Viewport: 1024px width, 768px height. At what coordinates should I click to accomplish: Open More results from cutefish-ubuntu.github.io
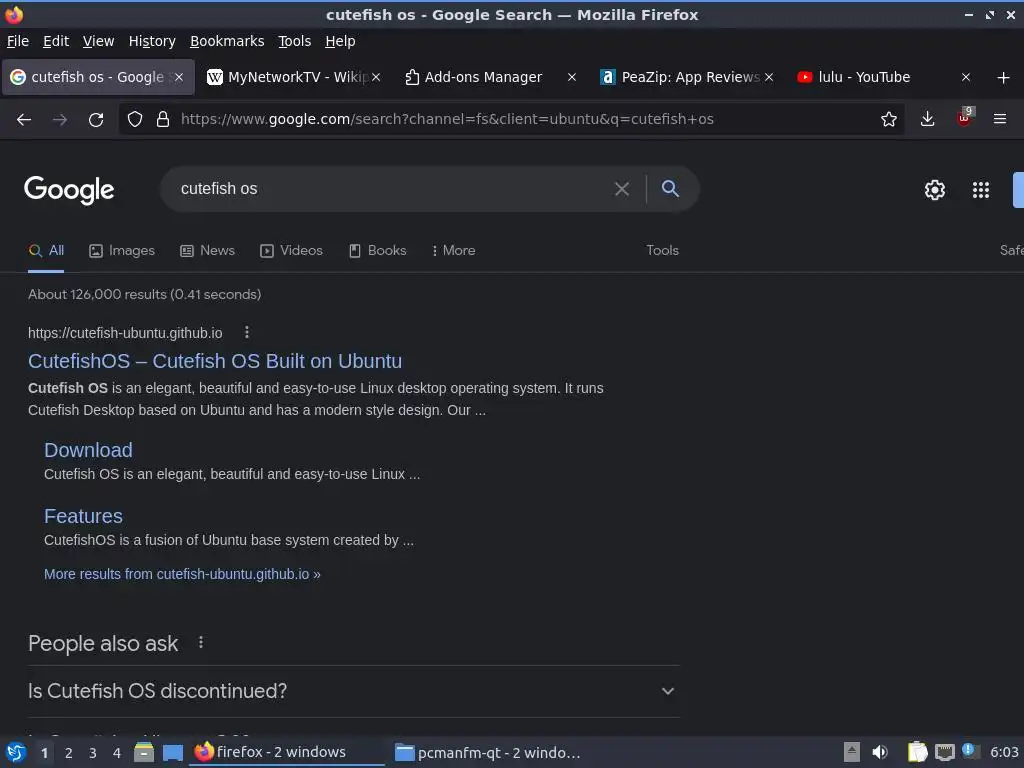(x=182, y=574)
